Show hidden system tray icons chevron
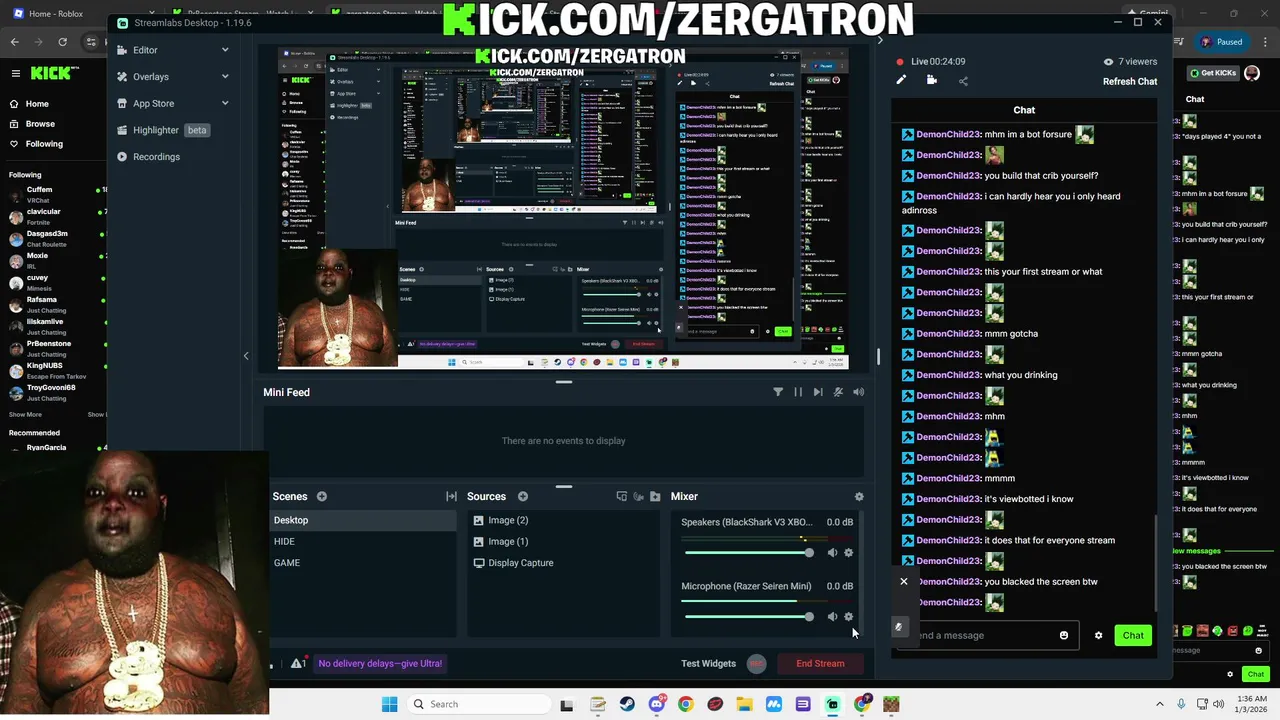 click(x=1160, y=704)
